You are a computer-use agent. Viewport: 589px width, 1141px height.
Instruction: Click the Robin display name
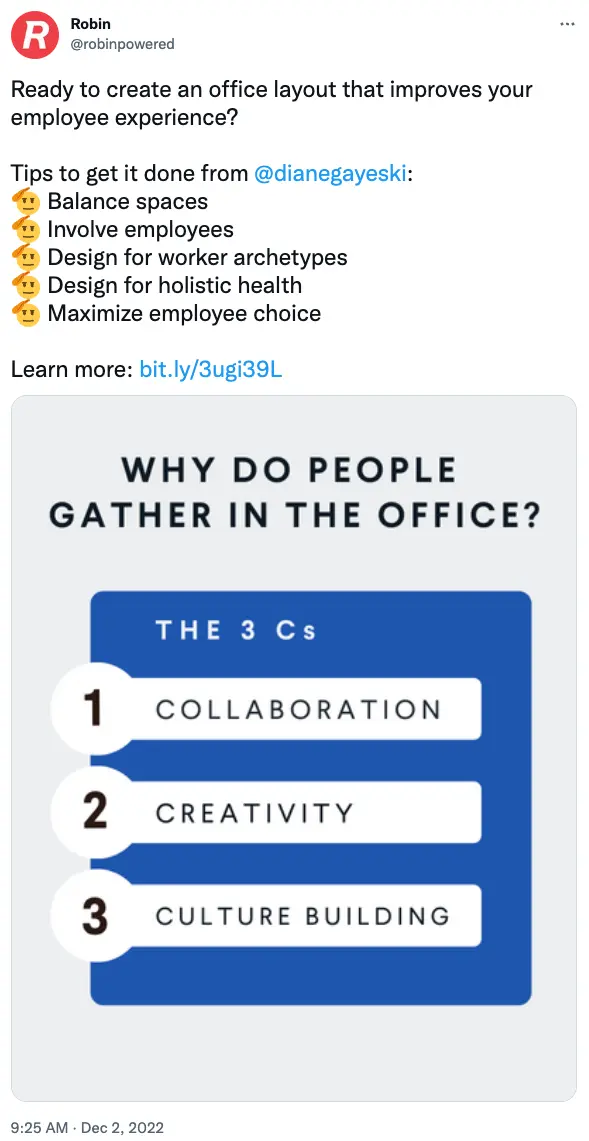coord(90,23)
